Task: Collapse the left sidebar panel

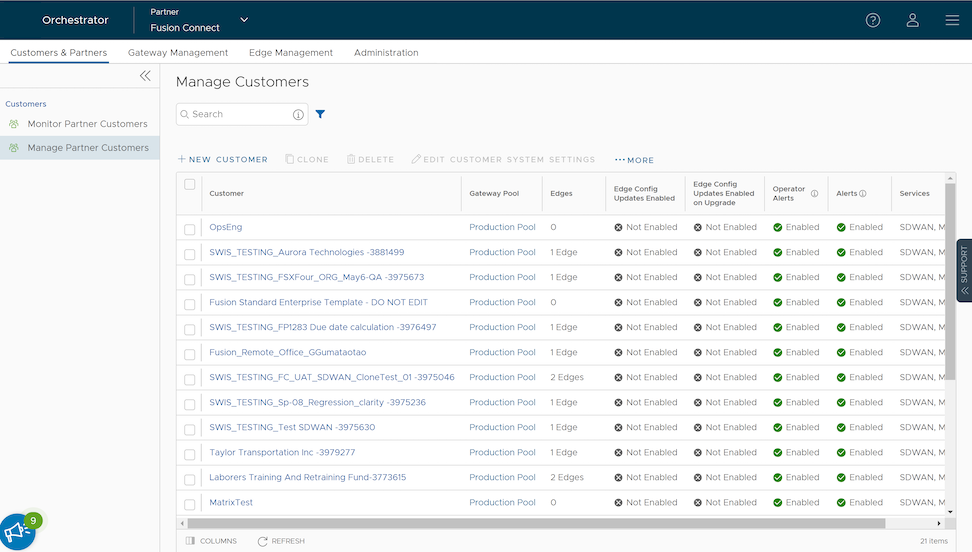Action: tap(145, 76)
